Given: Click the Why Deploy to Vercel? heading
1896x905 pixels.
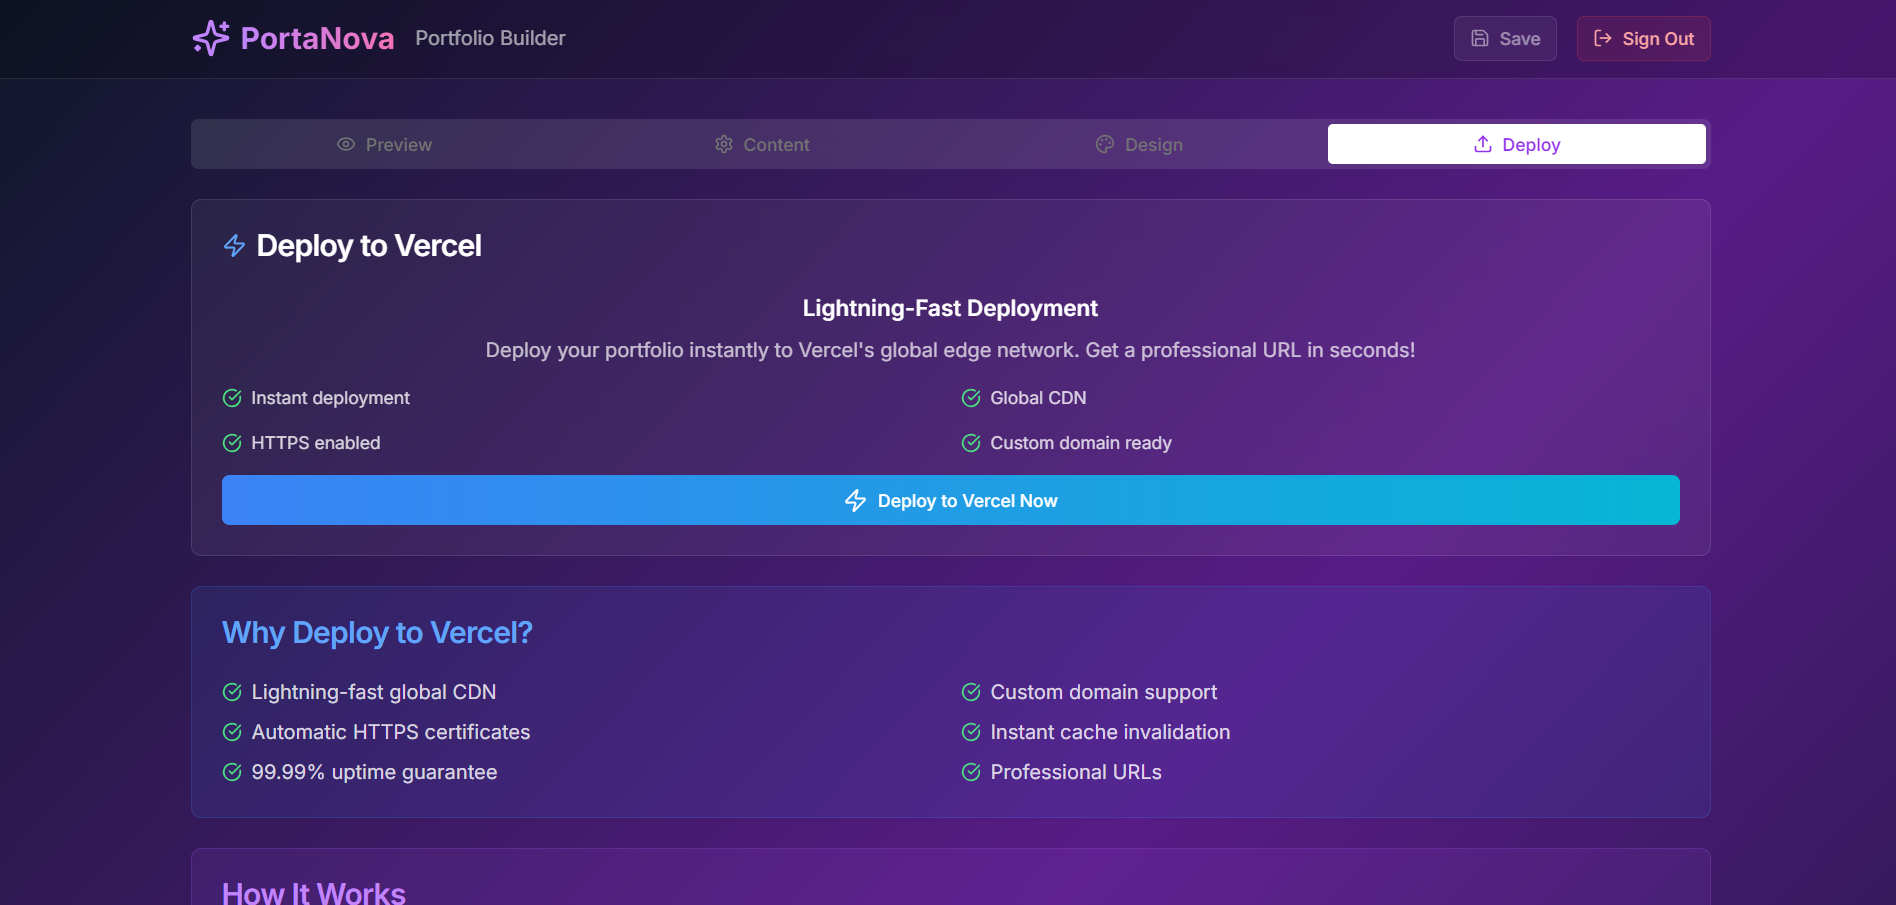Looking at the screenshot, I should tap(377, 633).
